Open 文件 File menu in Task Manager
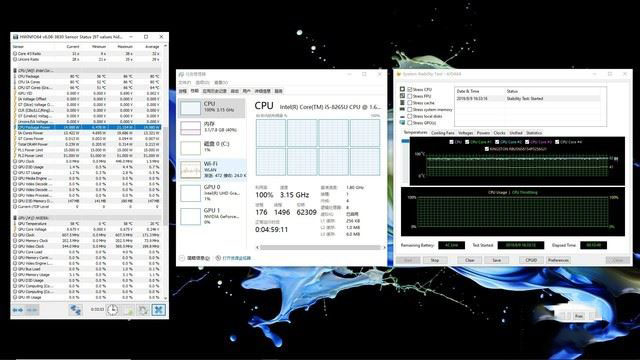640x360 pixels. 184,82
